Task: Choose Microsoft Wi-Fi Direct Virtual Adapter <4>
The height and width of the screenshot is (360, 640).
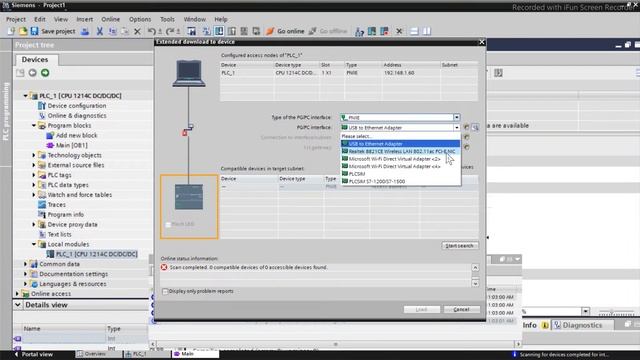Action: click(400, 167)
